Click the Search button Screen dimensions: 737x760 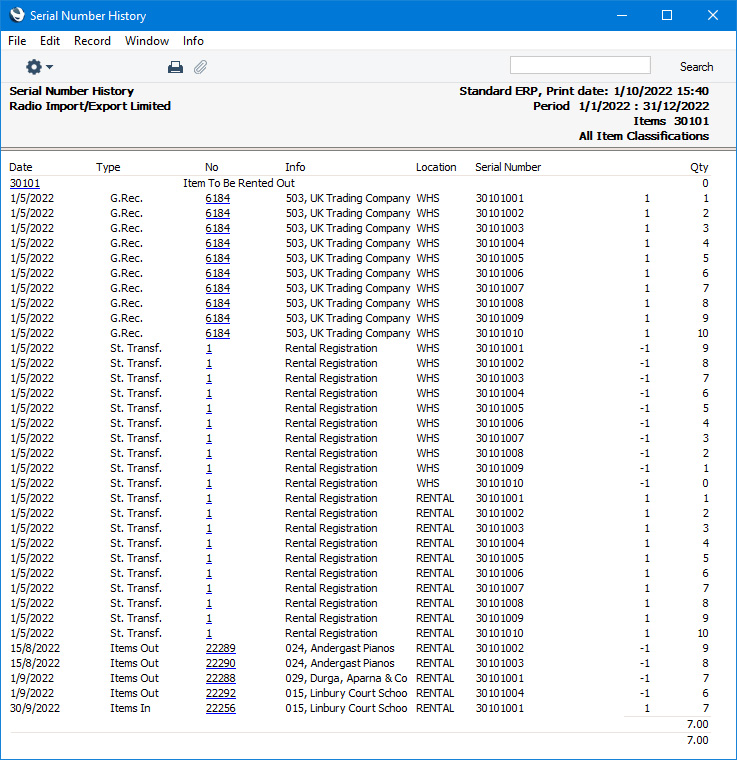coord(696,67)
